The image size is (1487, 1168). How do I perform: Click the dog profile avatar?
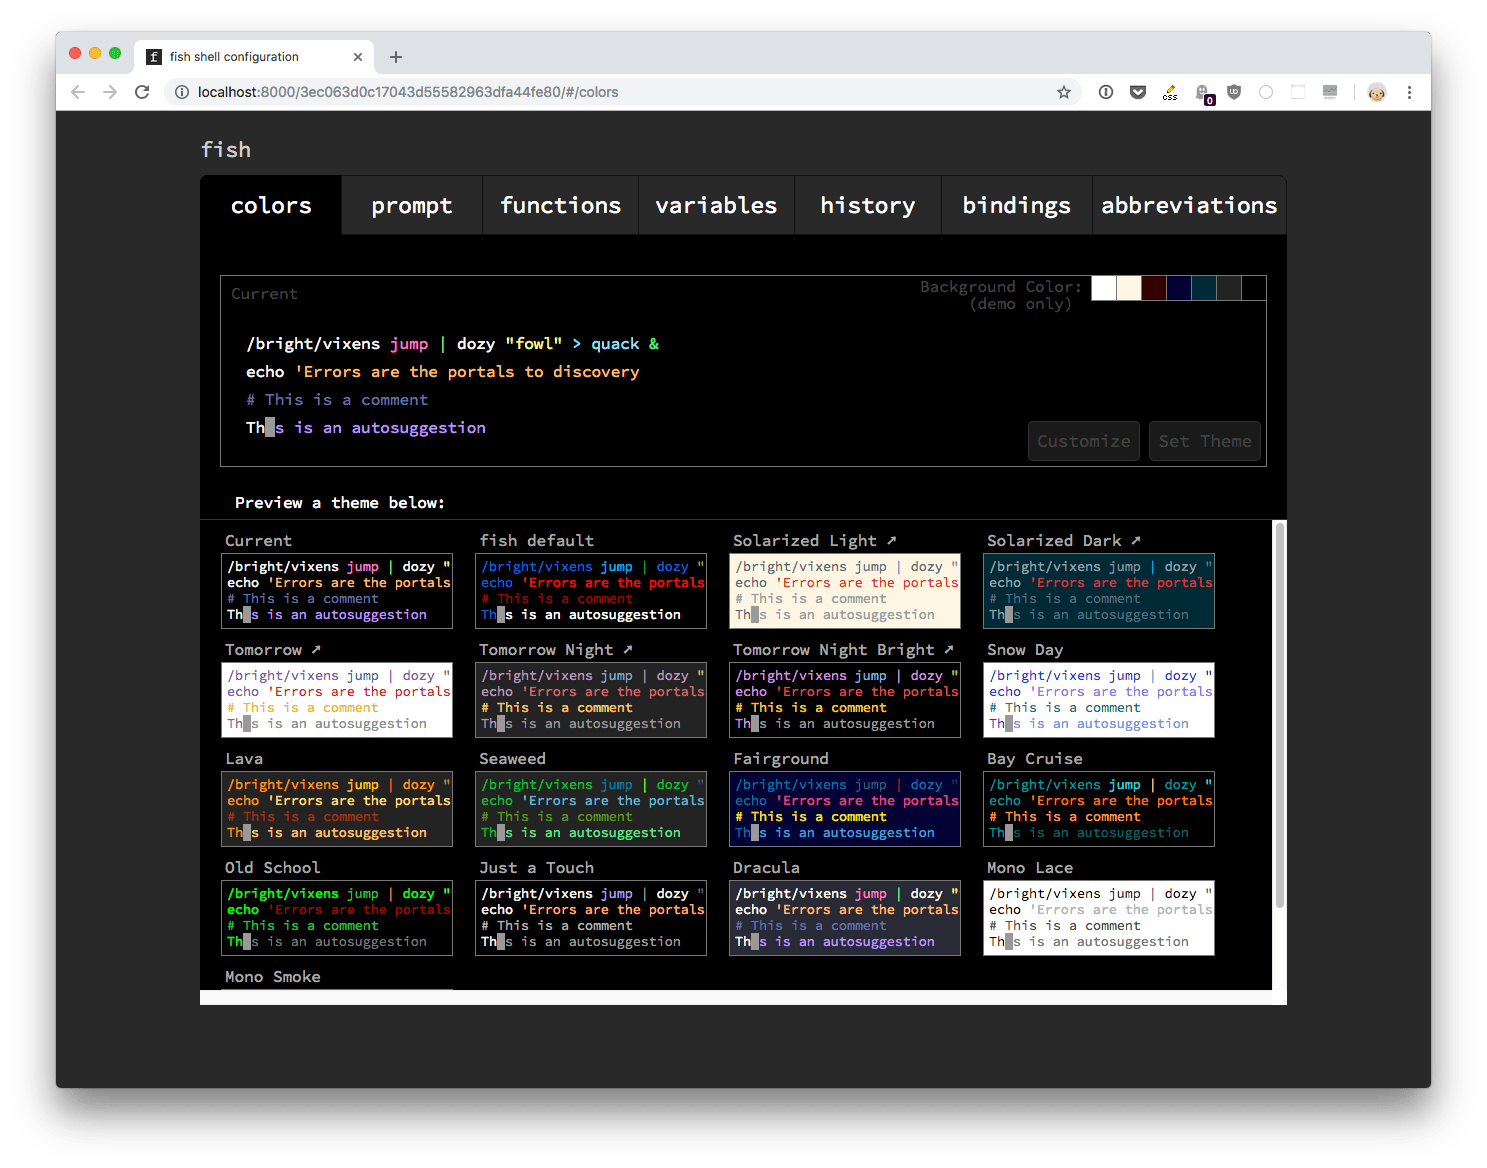(1377, 92)
